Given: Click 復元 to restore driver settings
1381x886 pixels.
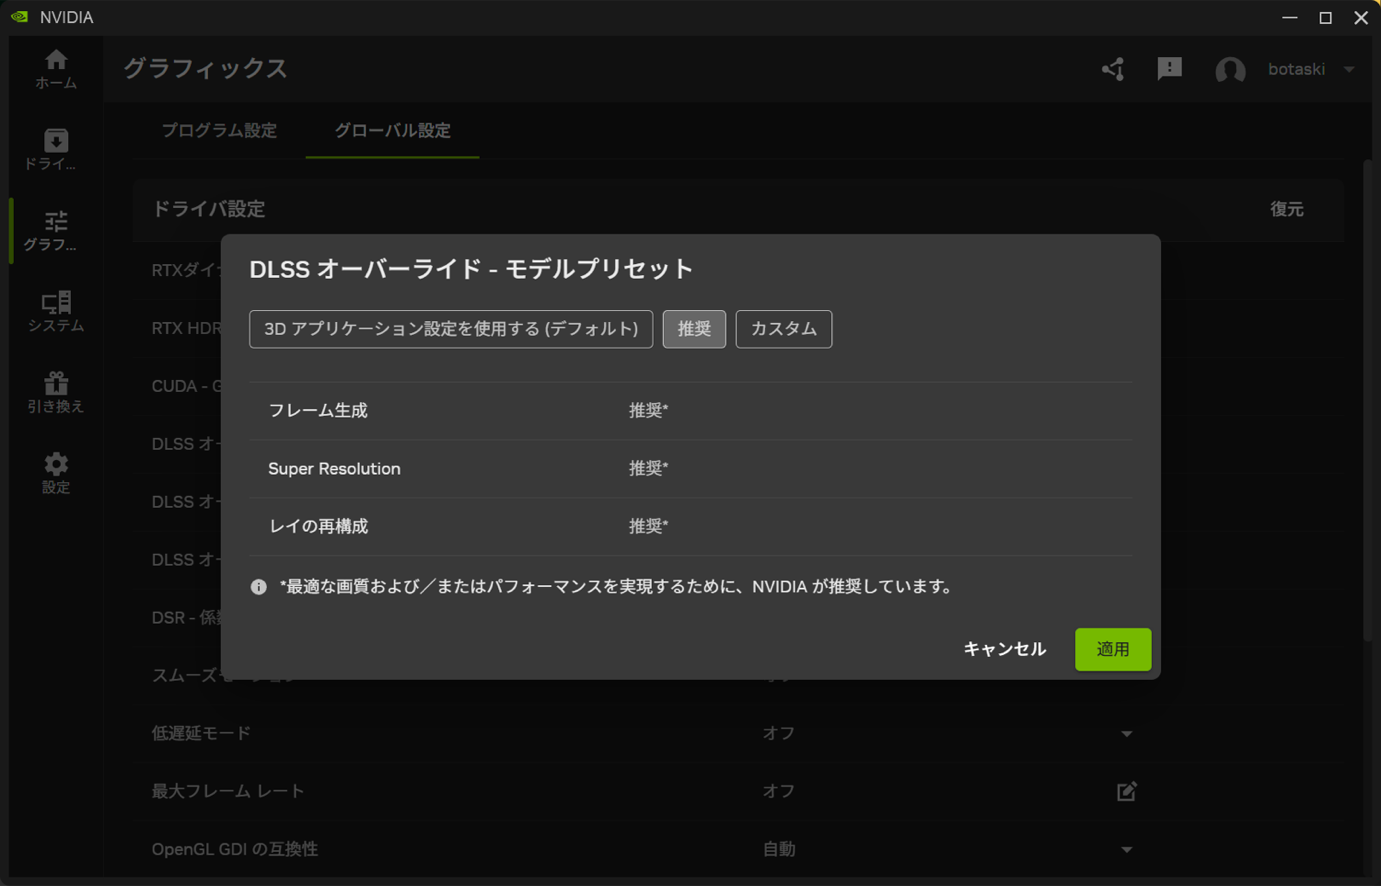Looking at the screenshot, I should pyautogui.click(x=1287, y=209).
